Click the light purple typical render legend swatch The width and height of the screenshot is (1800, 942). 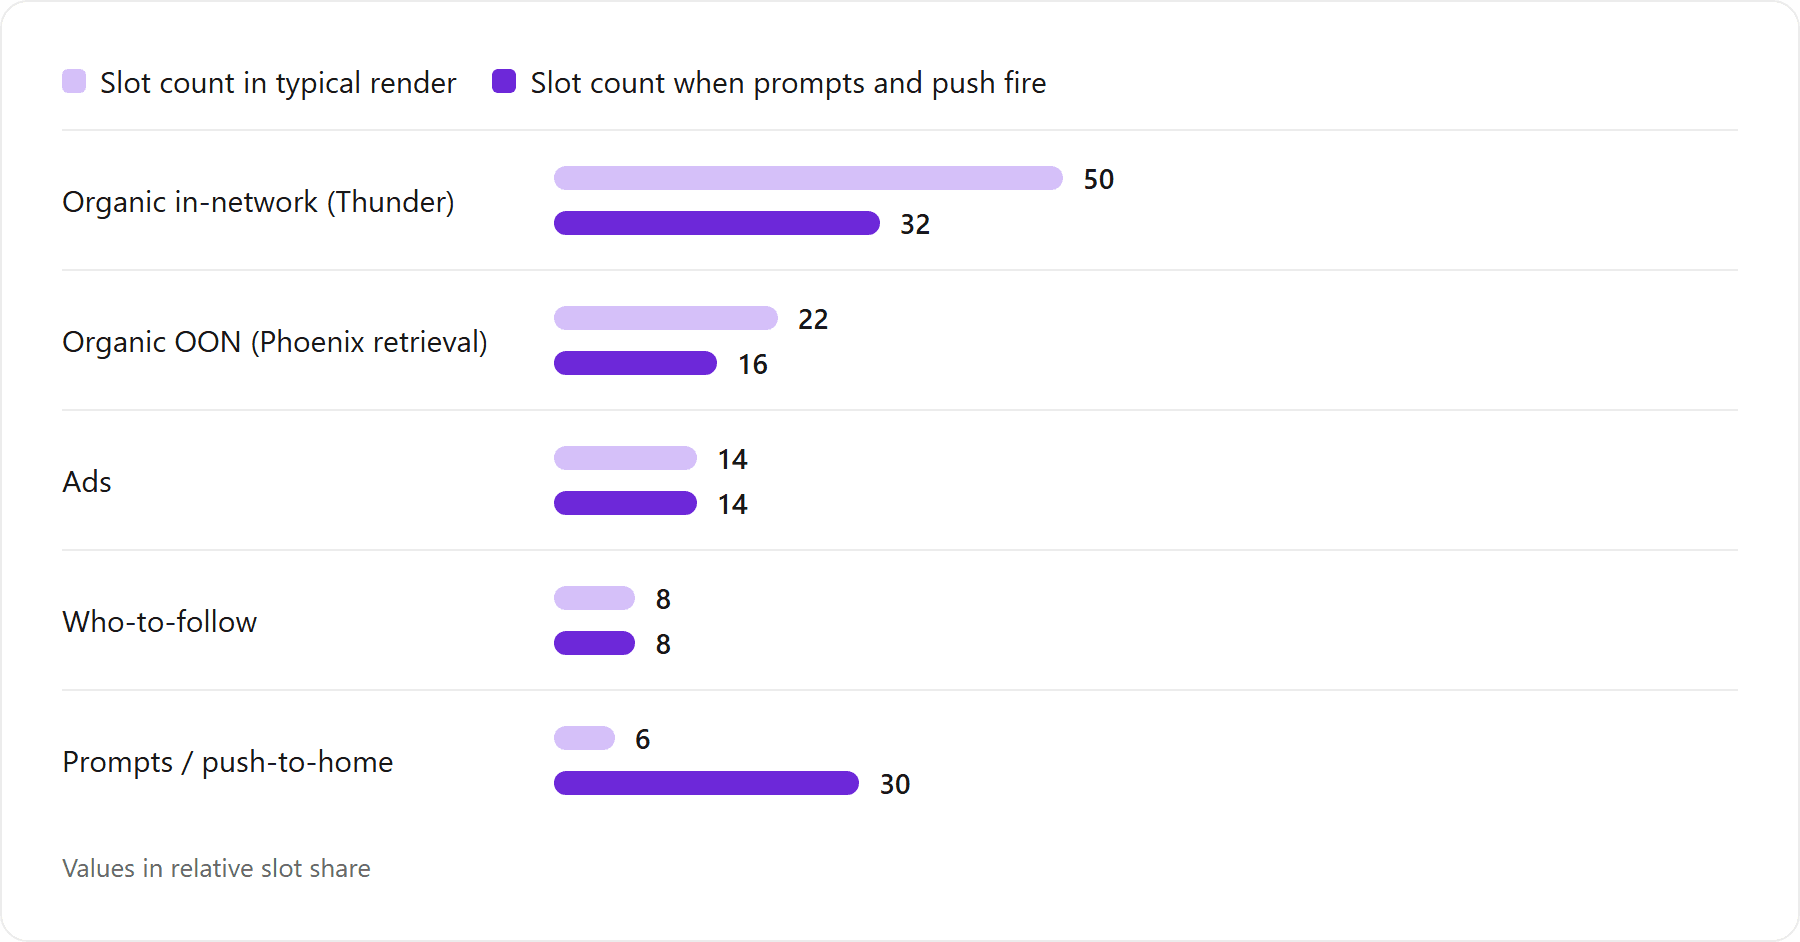coord(74,81)
